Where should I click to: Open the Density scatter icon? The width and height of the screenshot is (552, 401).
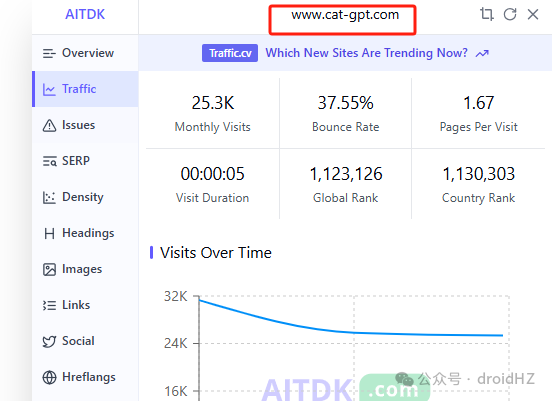[49, 197]
